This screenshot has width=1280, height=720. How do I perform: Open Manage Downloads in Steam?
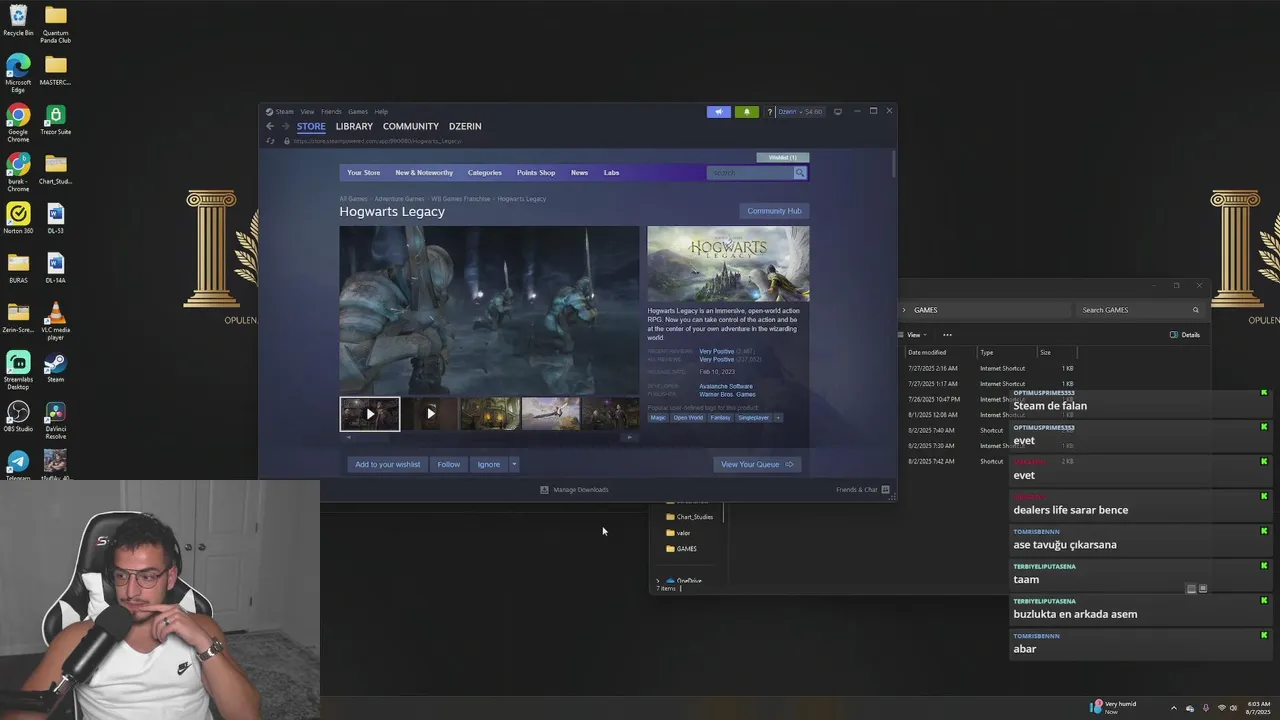[x=574, y=490]
